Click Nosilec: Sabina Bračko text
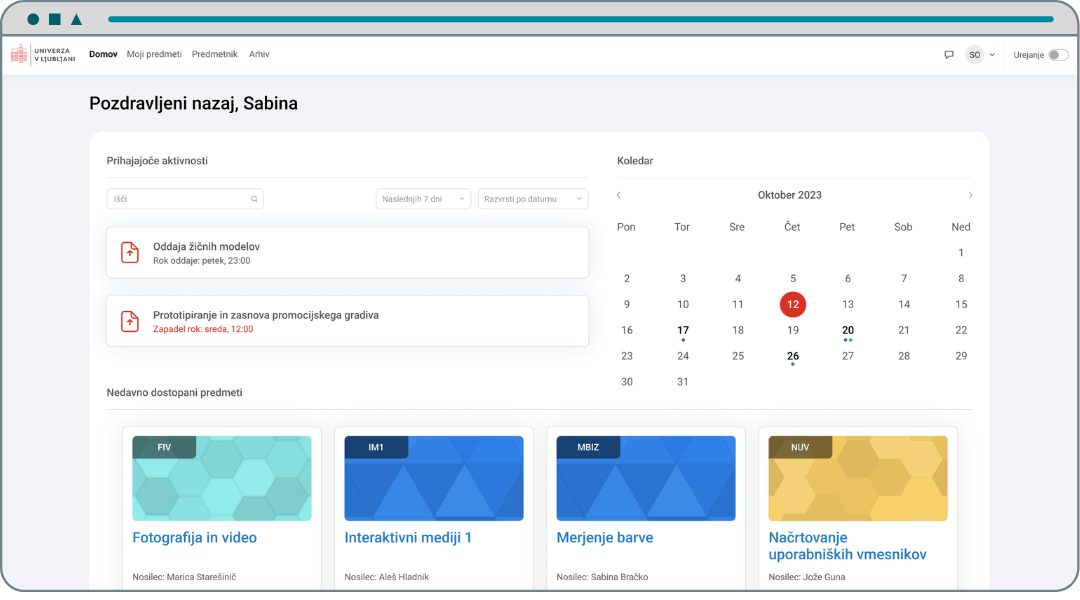This screenshot has width=1080, height=600. [x=602, y=577]
